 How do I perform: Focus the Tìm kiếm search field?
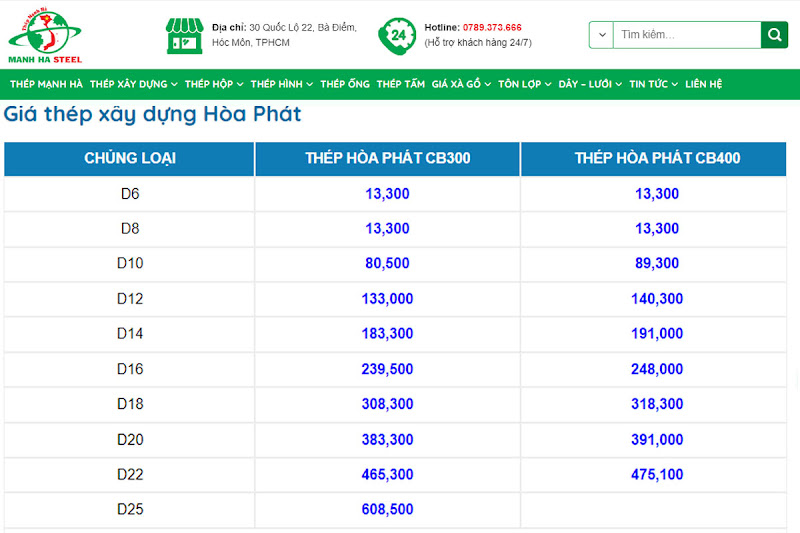coord(687,35)
